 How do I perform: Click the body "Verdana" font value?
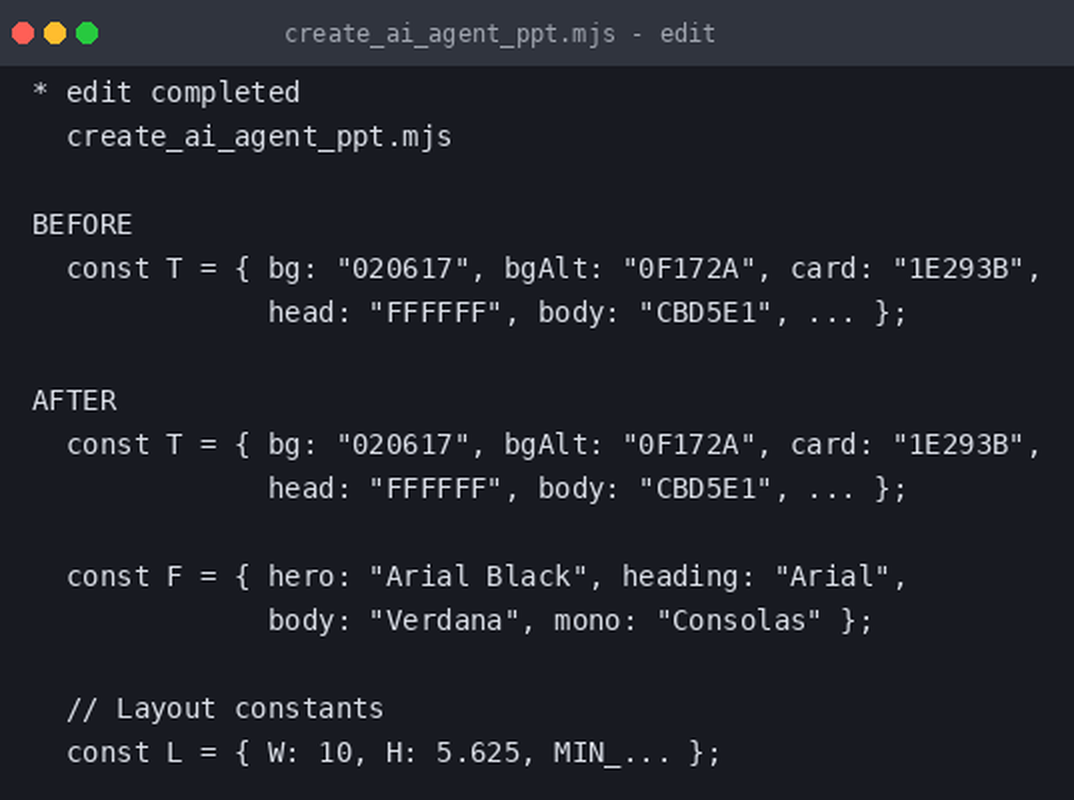444,620
